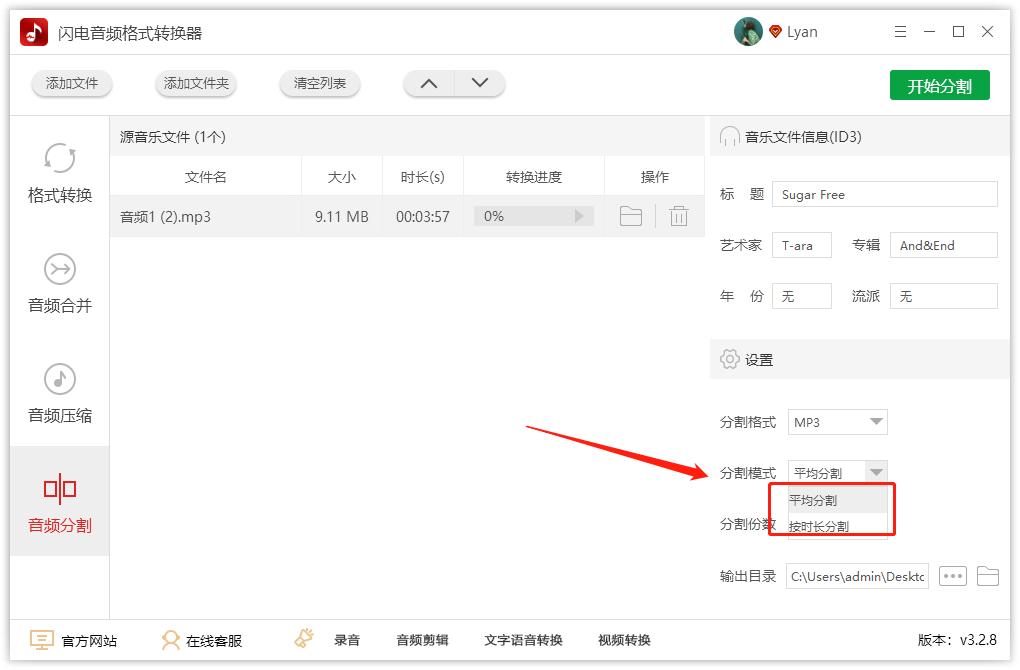1020x670 pixels.
Task: Open containing folder for 音频1 (2).mp3
Action: tap(631, 215)
